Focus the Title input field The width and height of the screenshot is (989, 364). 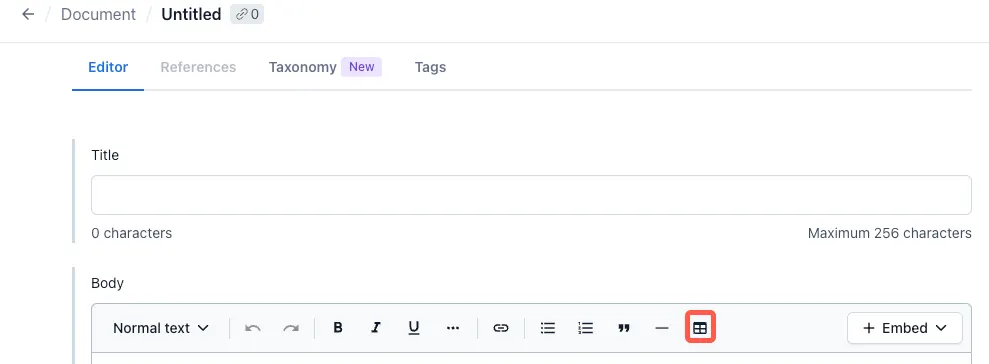pyautogui.click(x=531, y=195)
